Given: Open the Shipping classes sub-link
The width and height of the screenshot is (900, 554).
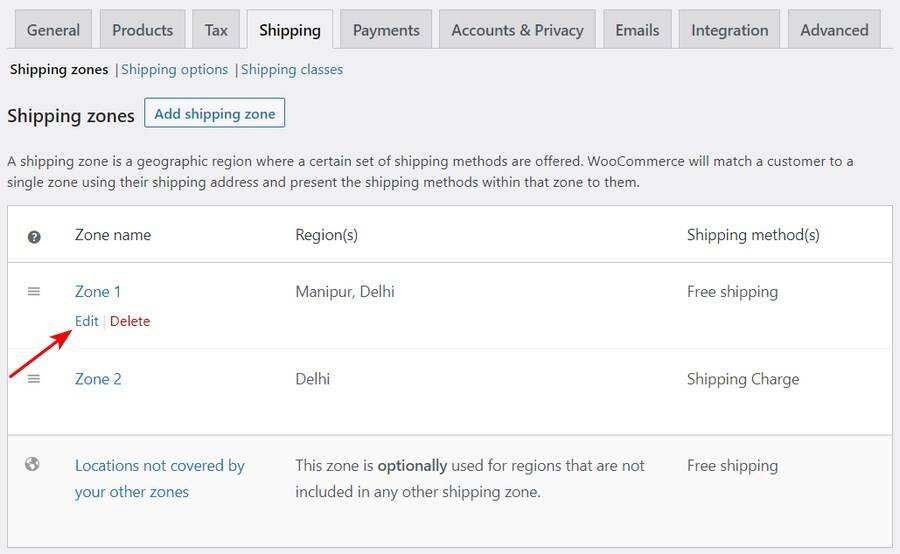Looking at the screenshot, I should (x=292, y=70).
